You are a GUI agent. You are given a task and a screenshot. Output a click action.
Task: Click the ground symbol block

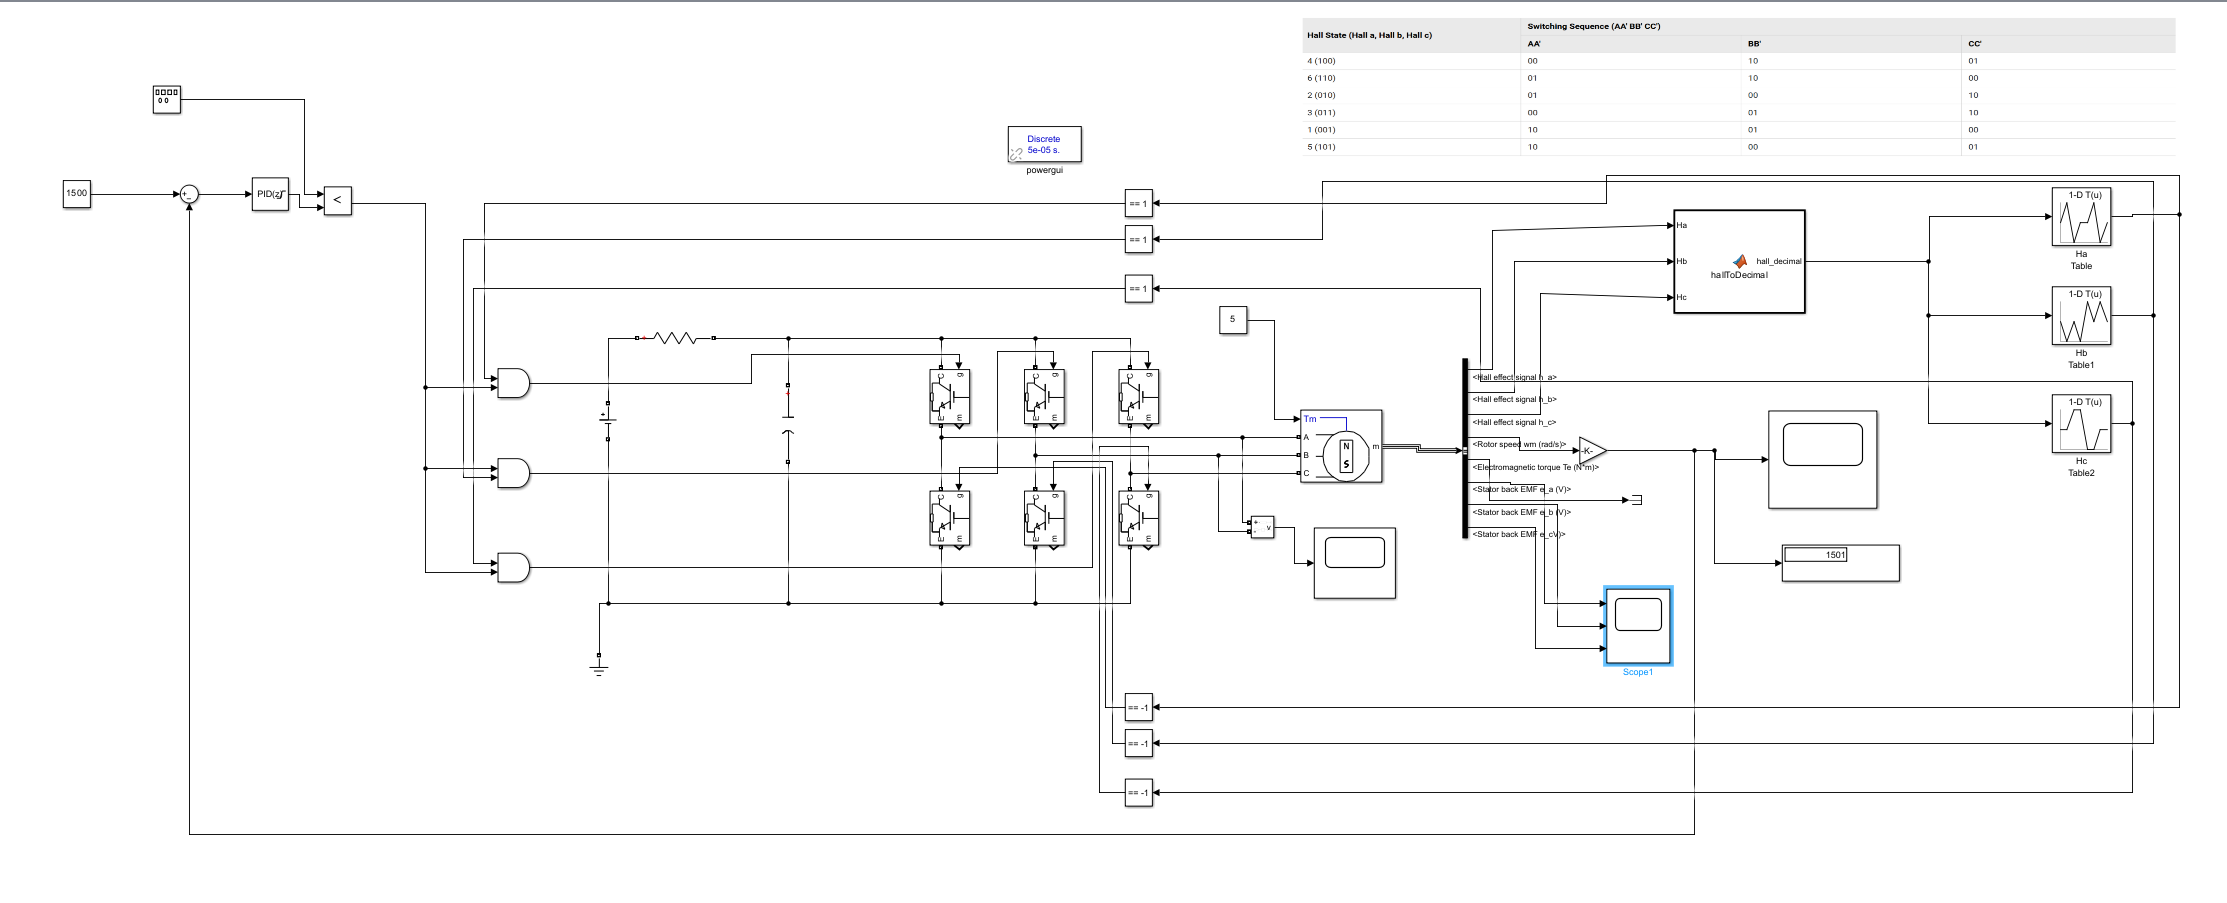[599, 665]
